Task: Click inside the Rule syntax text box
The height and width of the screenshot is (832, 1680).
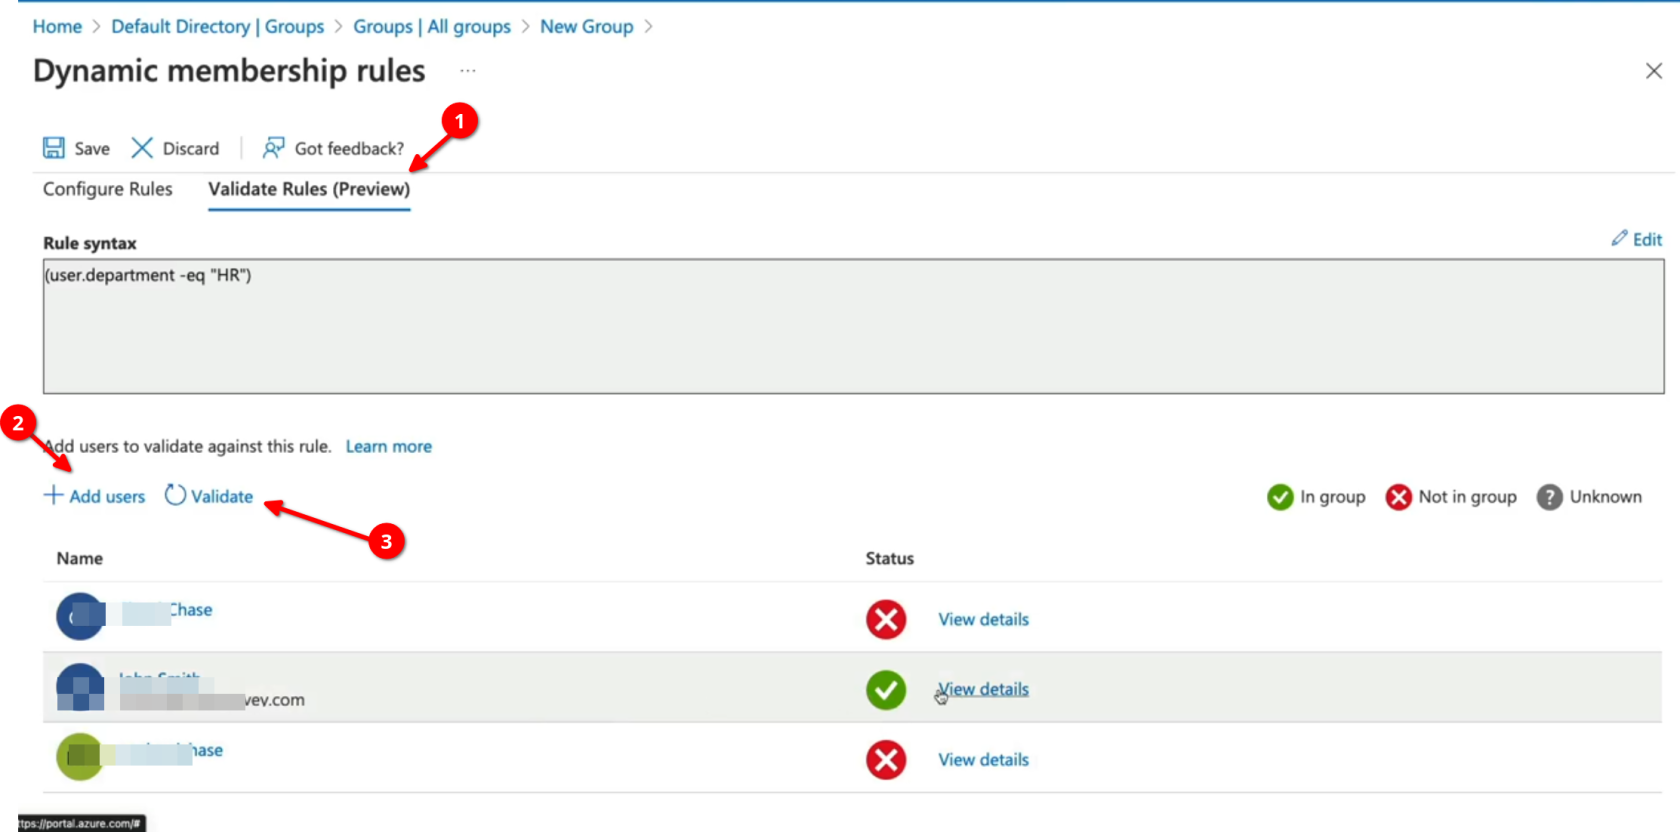Action: tap(852, 326)
